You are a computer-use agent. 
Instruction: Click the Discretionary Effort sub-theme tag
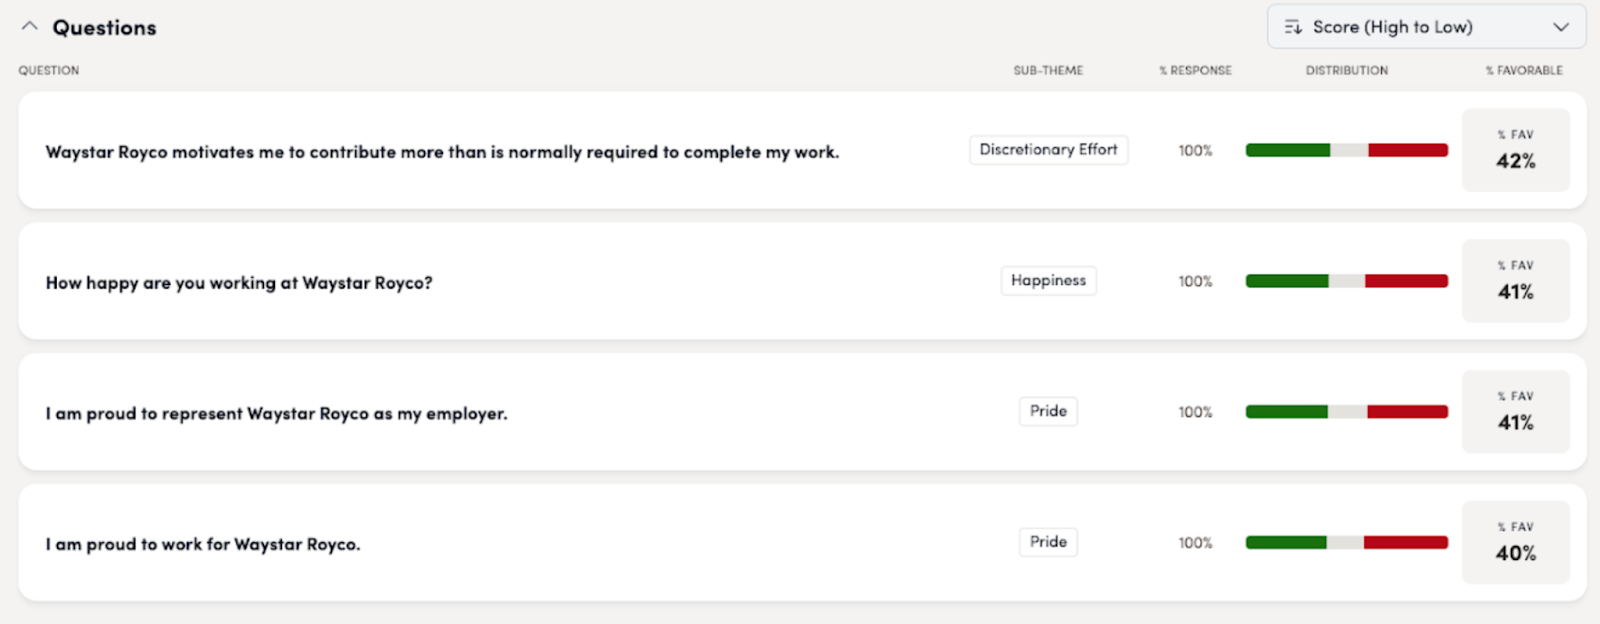(1048, 150)
